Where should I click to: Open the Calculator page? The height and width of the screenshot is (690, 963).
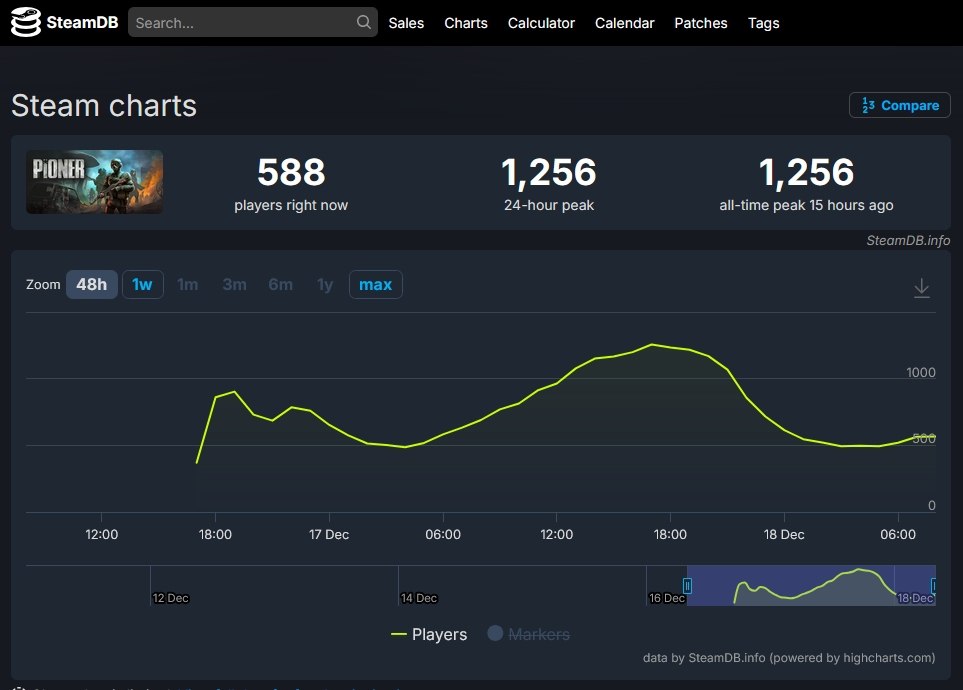(541, 23)
